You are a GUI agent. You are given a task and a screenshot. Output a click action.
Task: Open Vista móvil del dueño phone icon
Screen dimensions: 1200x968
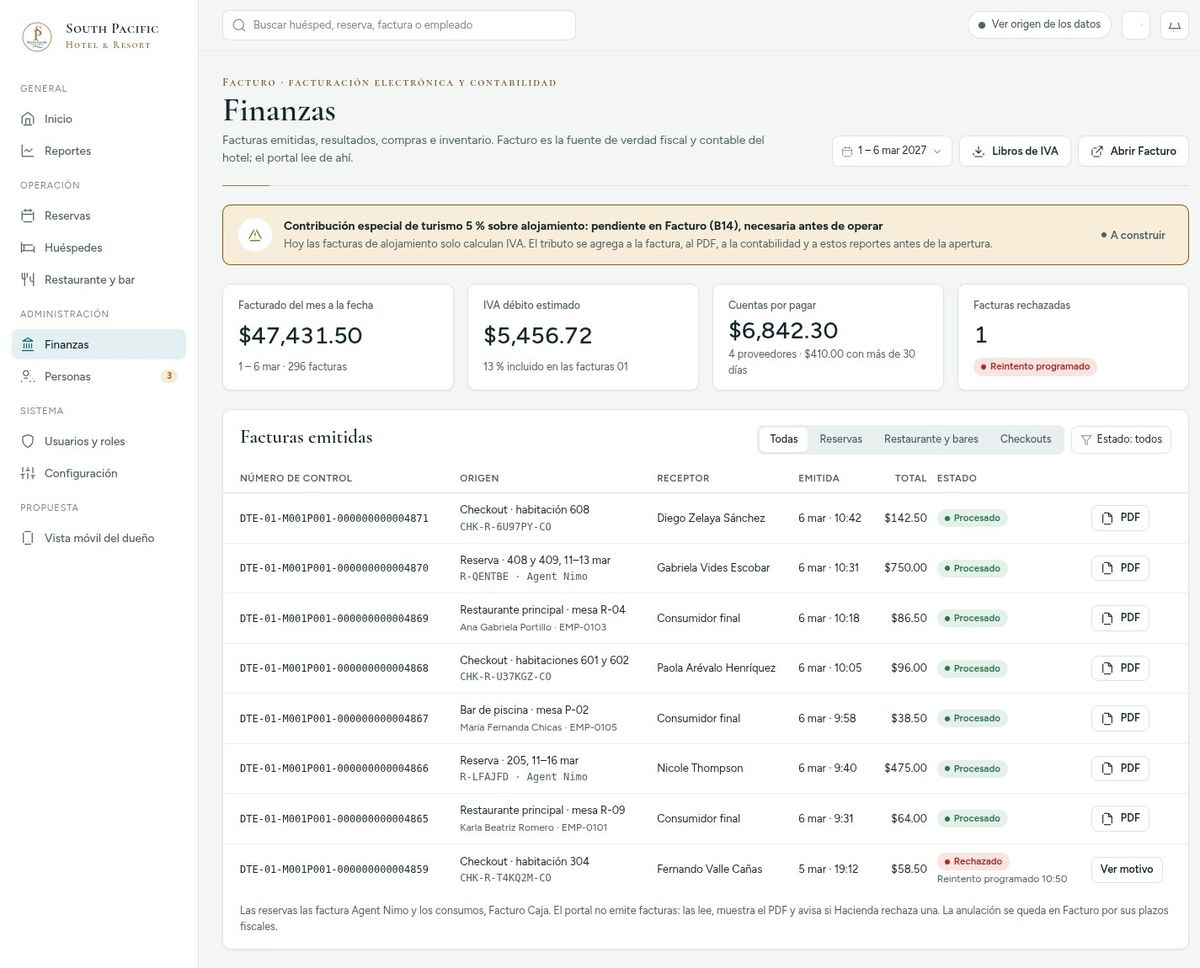[28, 538]
